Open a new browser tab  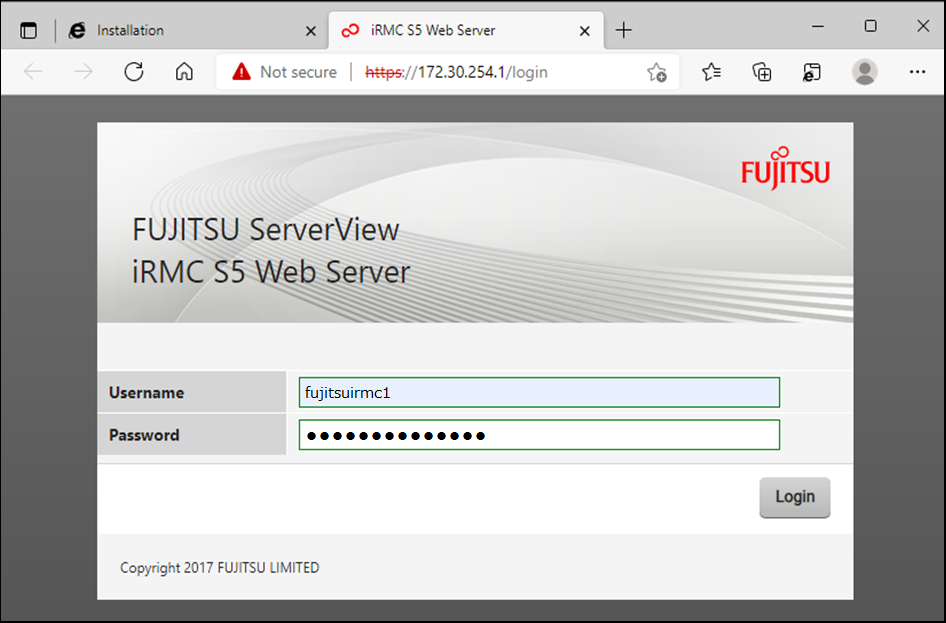[x=624, y=30]
